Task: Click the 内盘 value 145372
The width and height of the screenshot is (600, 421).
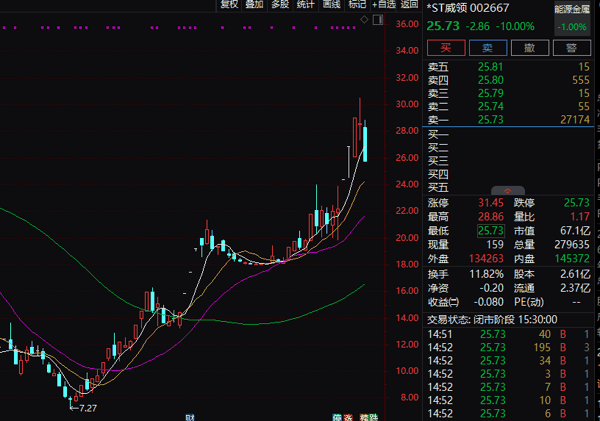Action: (x=572, y=259)
